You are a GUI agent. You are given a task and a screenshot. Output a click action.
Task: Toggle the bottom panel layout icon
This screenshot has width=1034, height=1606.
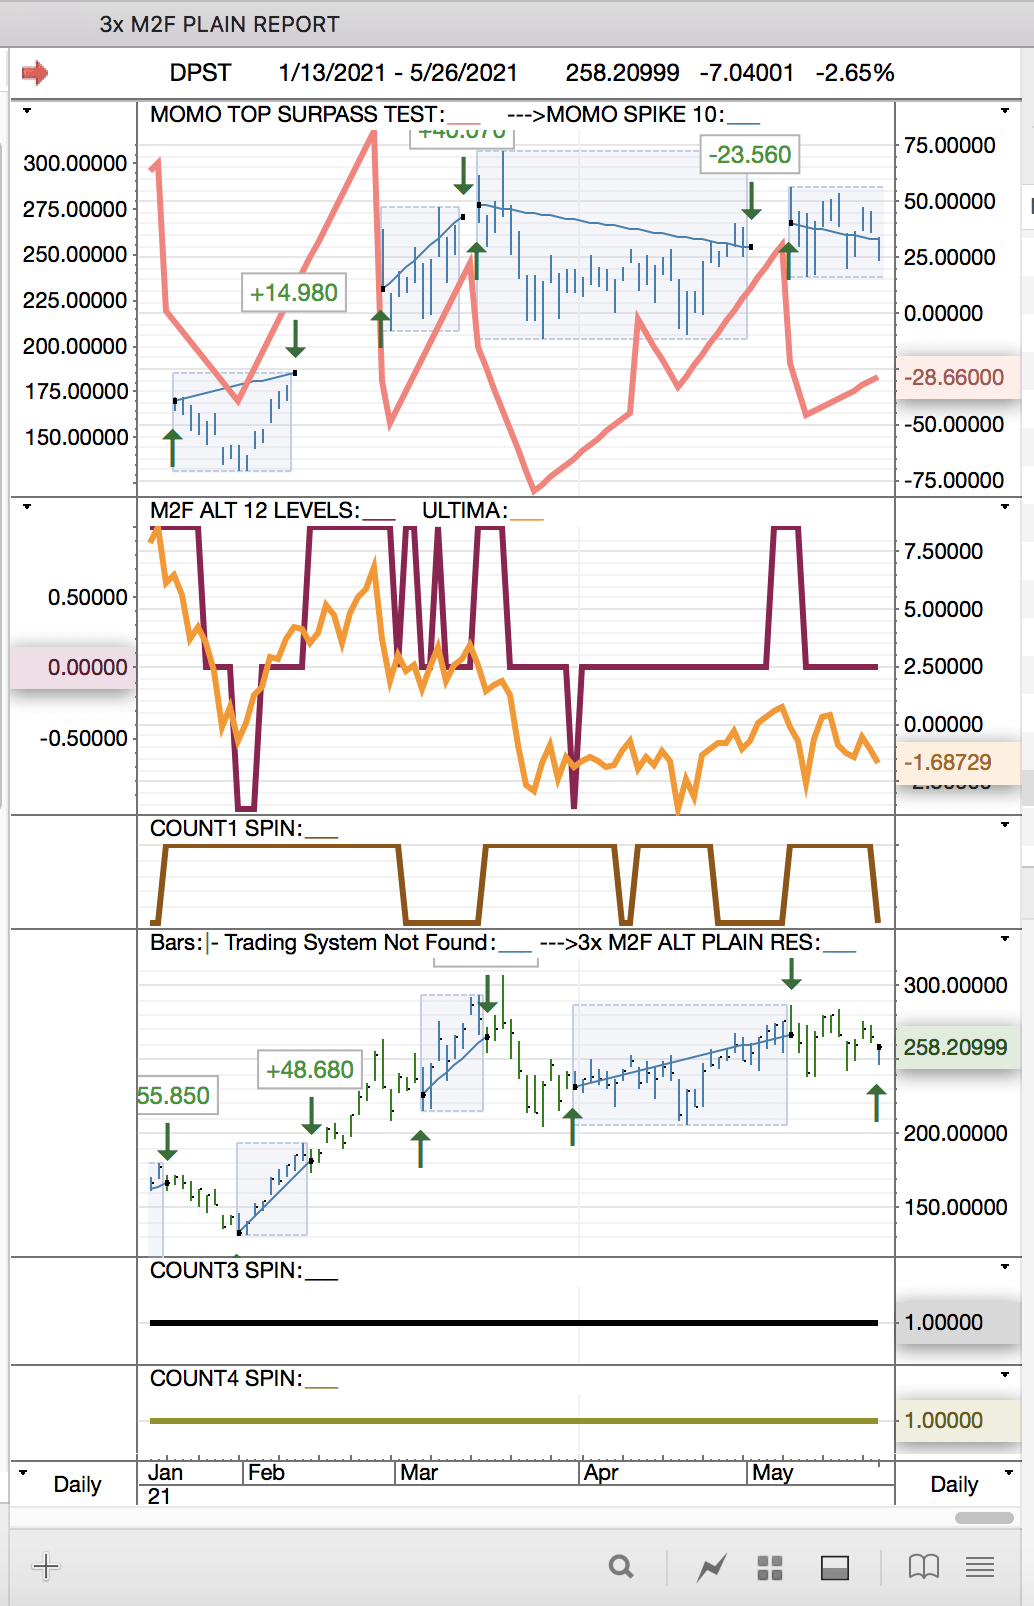pyautogui.click(x=835, y=1567)
